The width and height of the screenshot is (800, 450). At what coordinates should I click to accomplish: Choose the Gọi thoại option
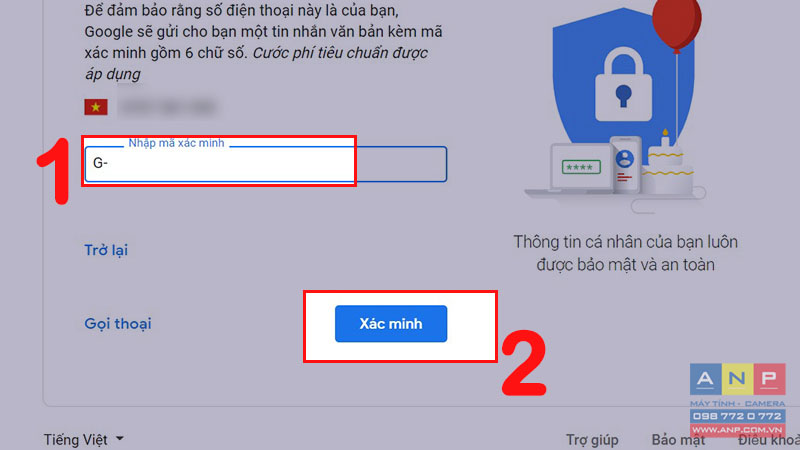pyautogui.click(x=118, y=323)
